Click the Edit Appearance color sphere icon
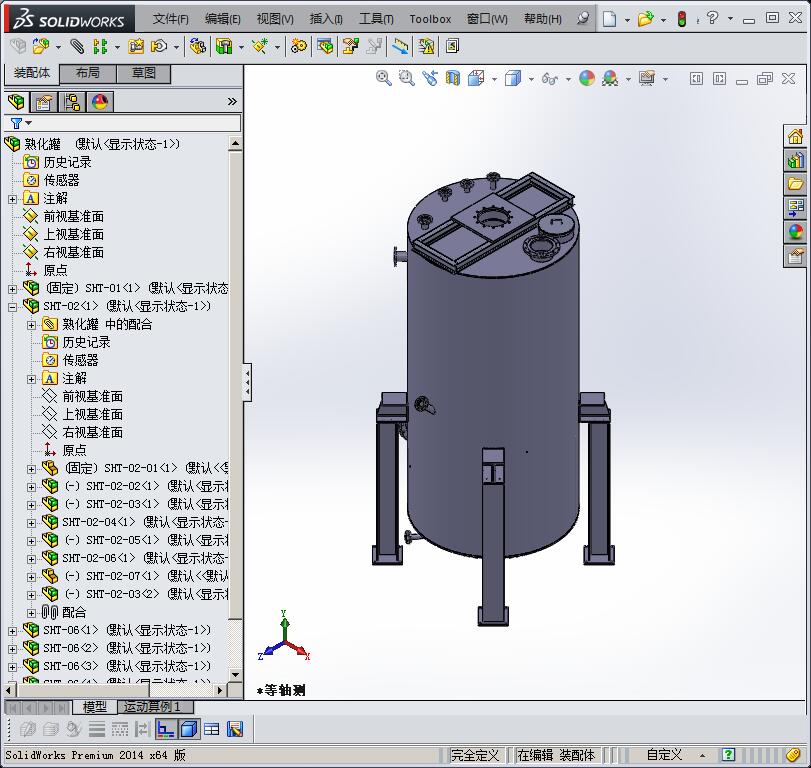This screenshot has width=811, height=768. coord(587,78)
